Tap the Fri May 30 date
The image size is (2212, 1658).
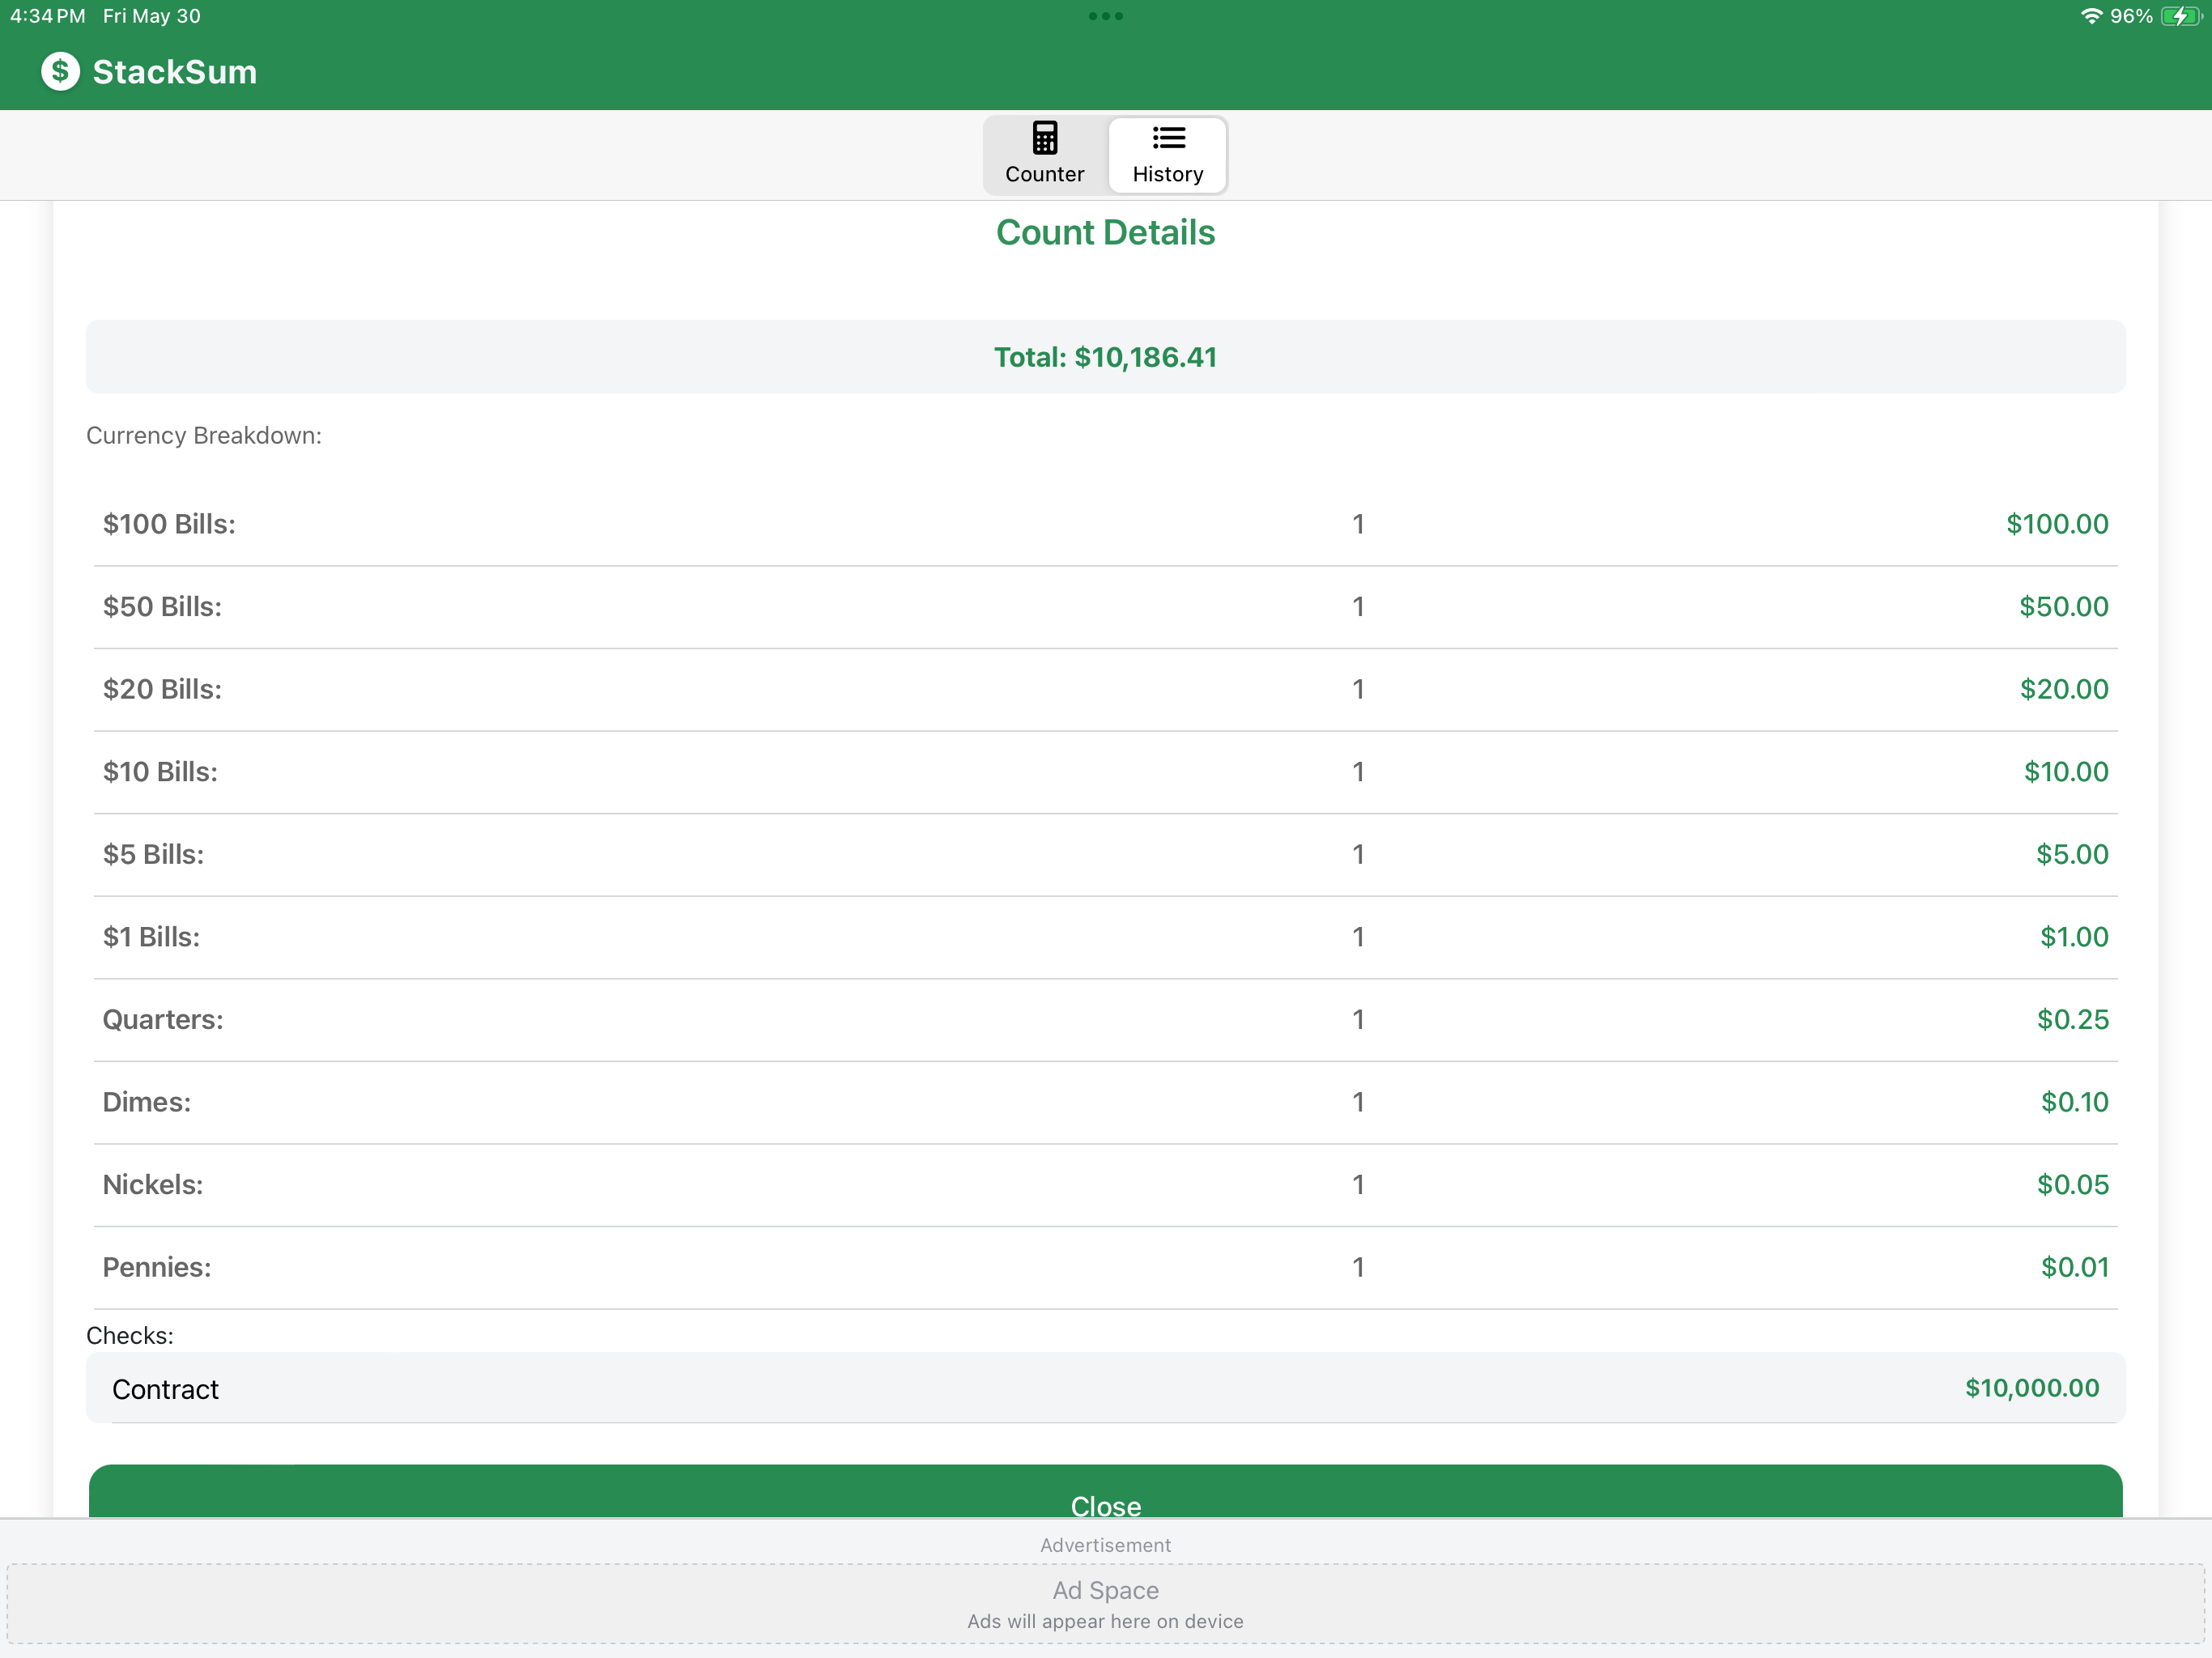click(152, 16)
